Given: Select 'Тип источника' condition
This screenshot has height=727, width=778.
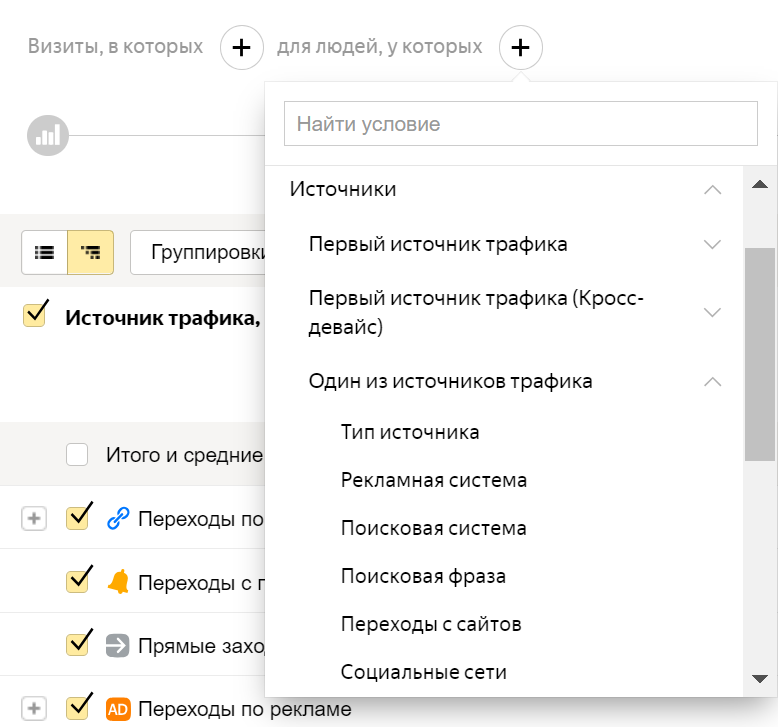Looking at the screenshot, I should pyautogui.click(x=410, y=432).
